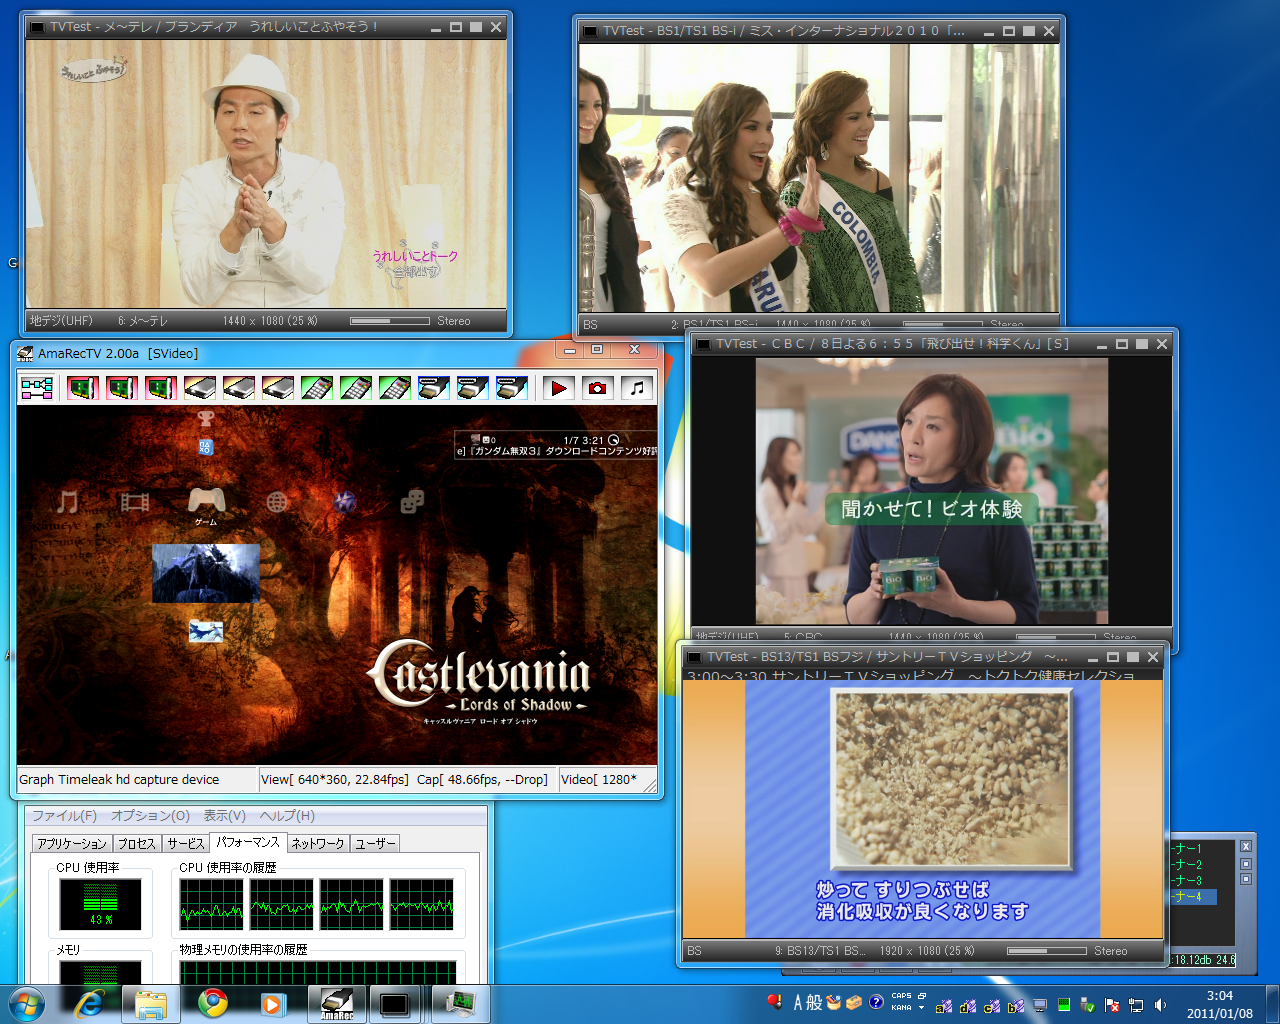Select highlighted tuner entry ending ナー4
This screenshot has width=1280, height=1024.
coord(1193,896)
